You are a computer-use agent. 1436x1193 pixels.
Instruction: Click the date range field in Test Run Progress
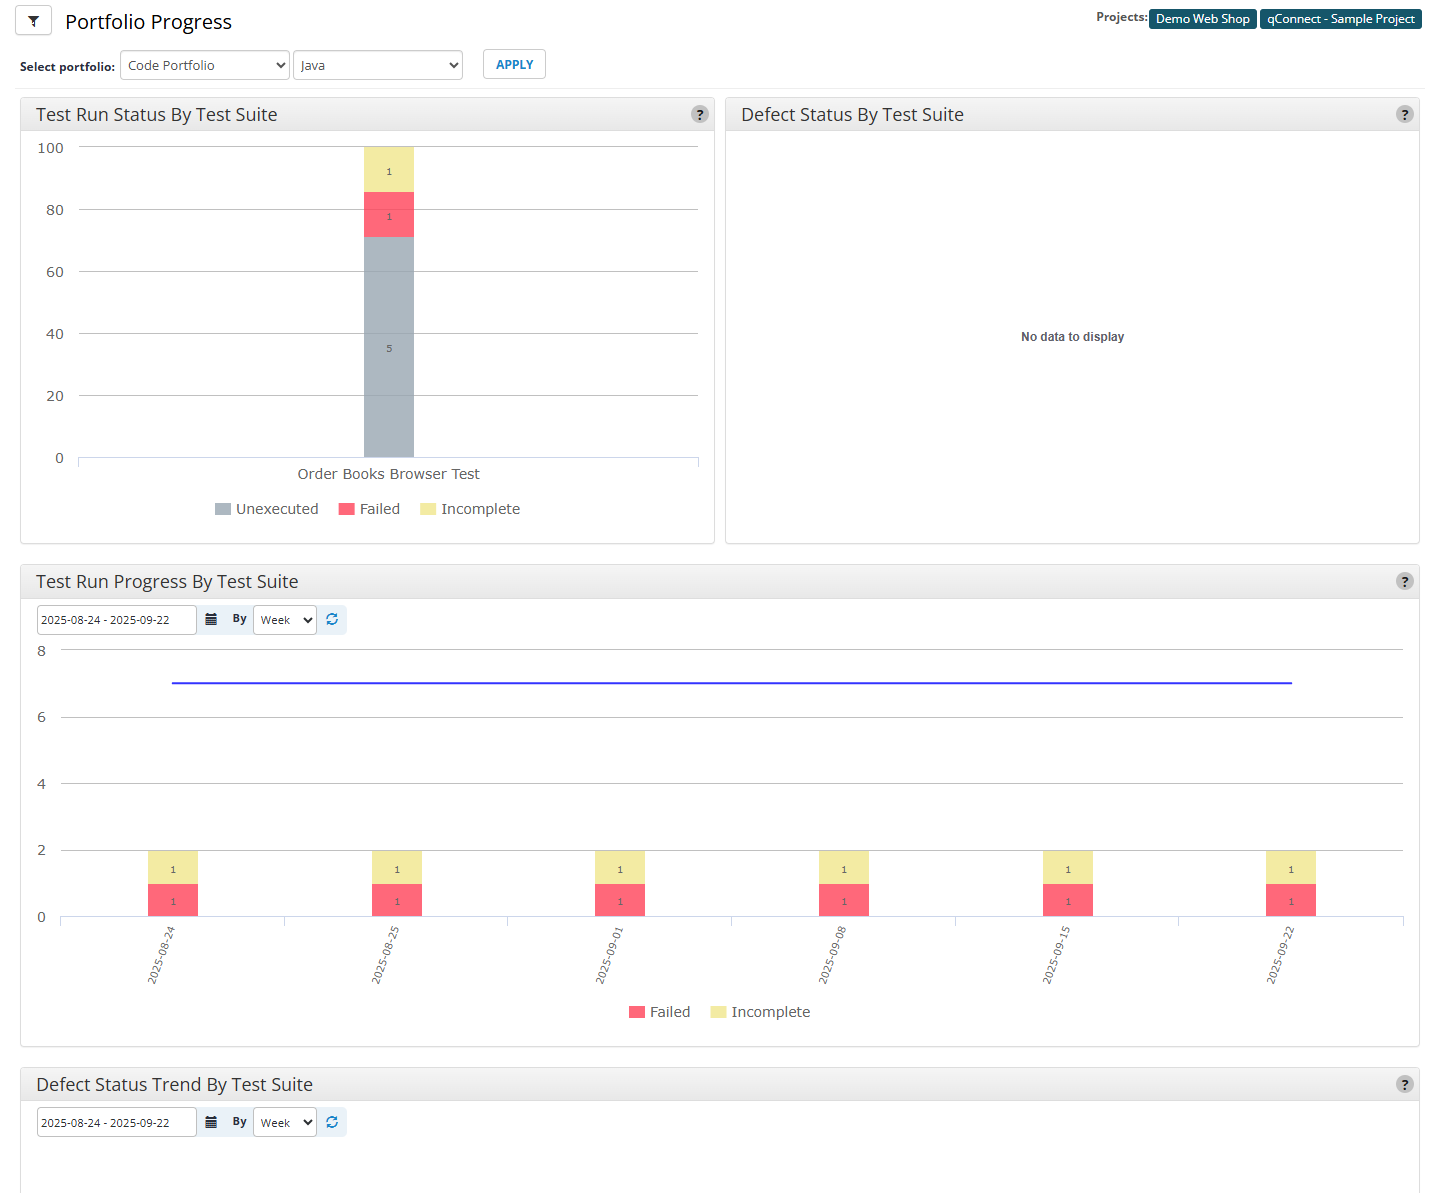coord(116,620)
